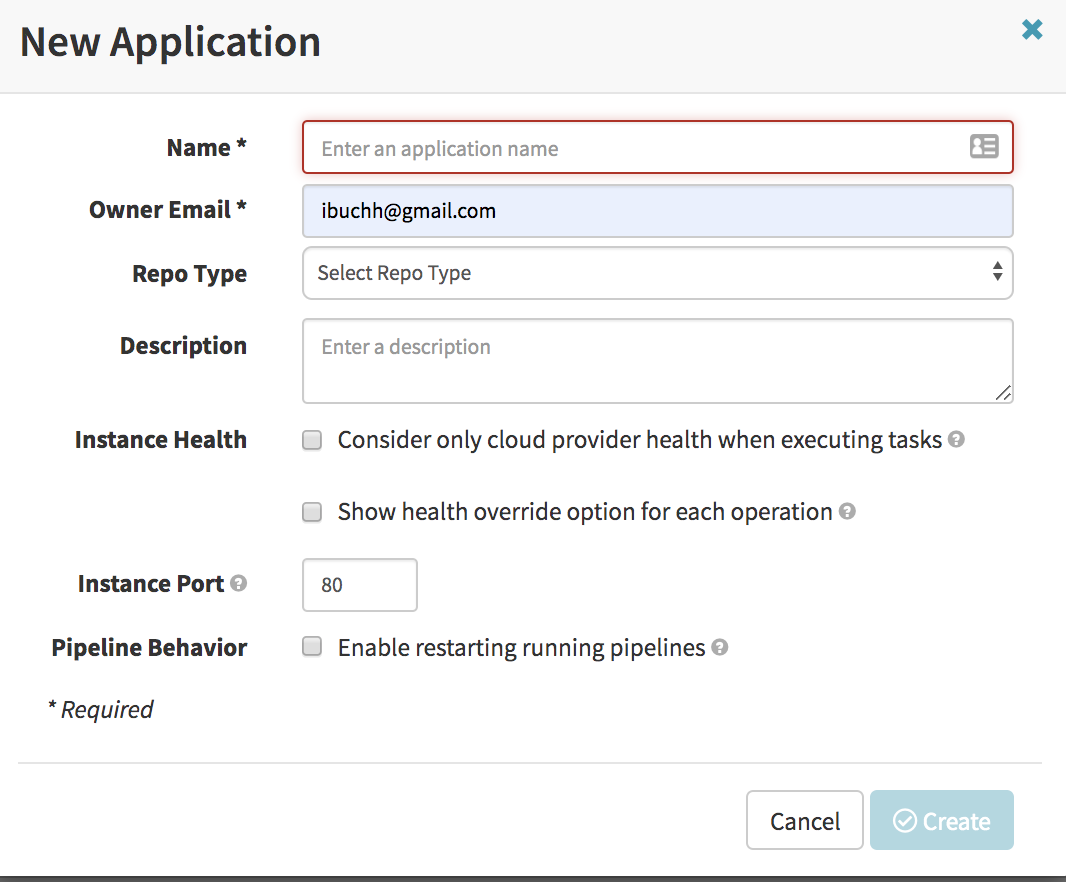Click the help icon next to health override
The width and height of the screenshot is (1066, 882).
tap(847, 511)
